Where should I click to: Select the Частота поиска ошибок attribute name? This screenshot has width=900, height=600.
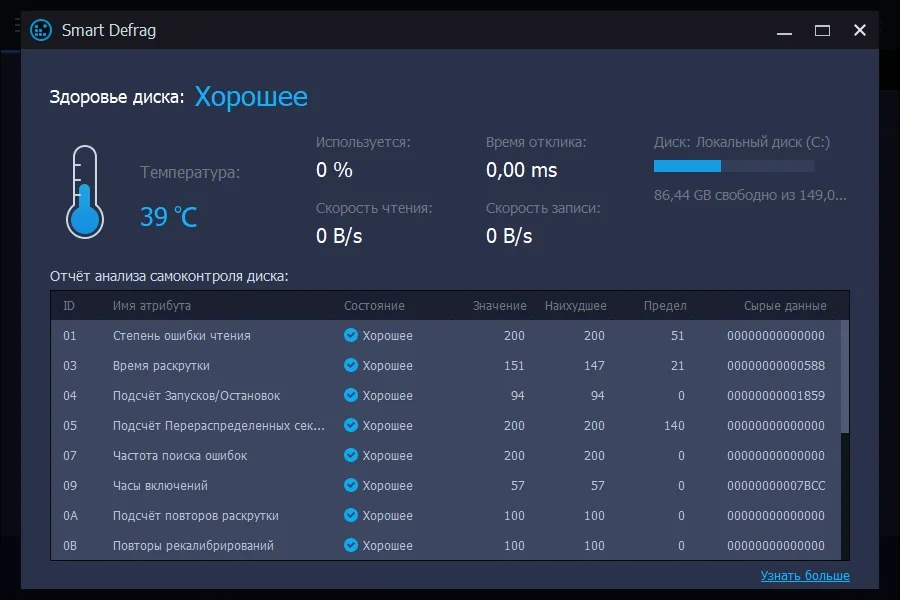[180, 455]
